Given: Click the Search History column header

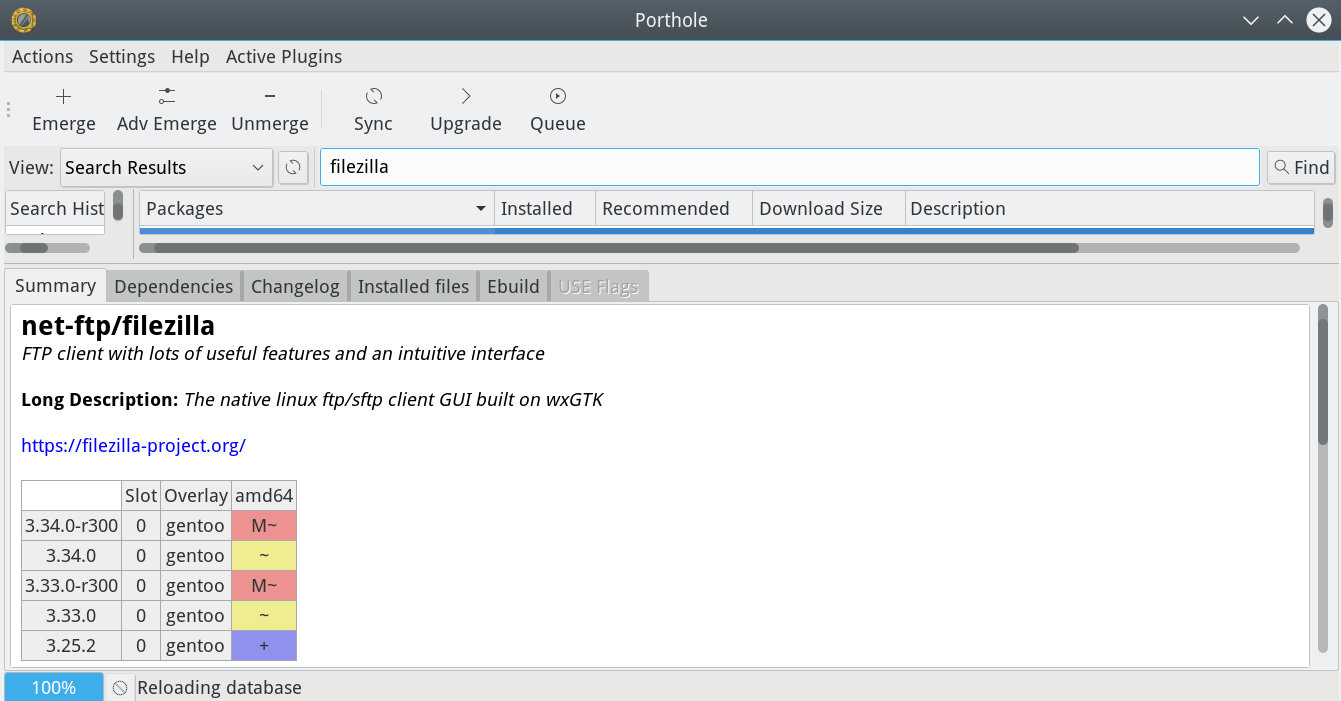Looking at the screenshot, I should (56, 209).
